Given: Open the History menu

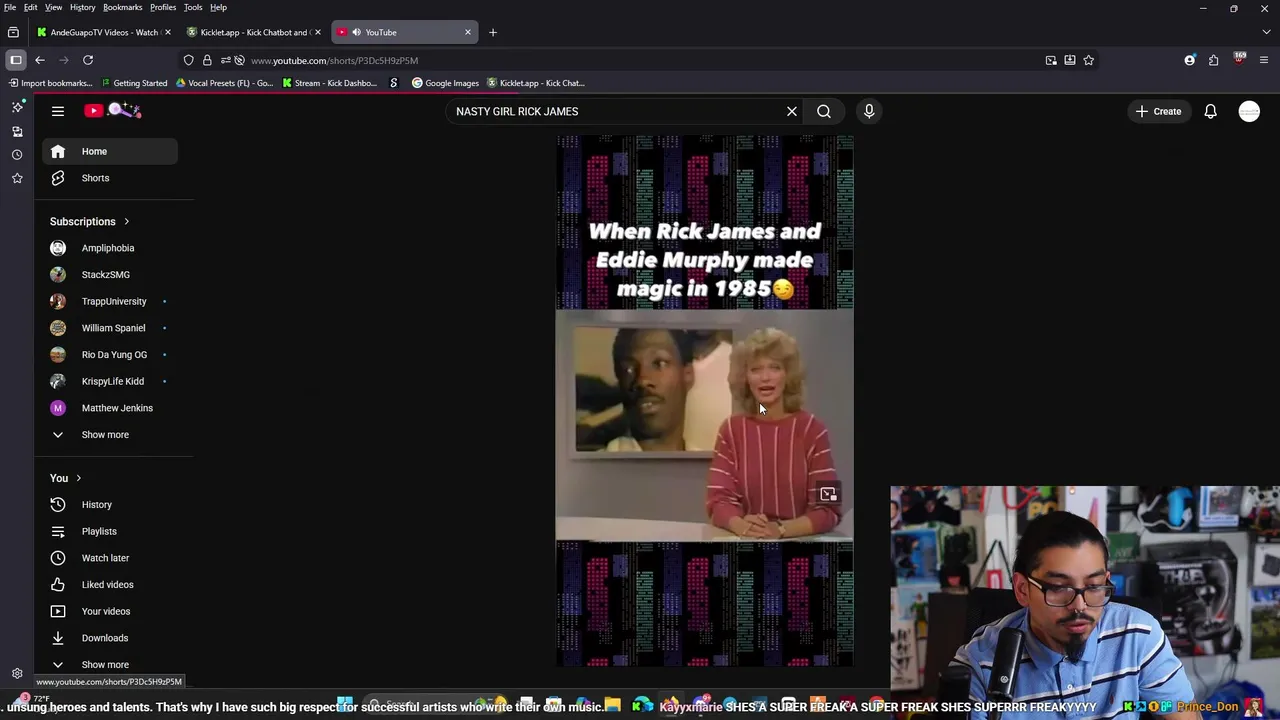Looking at the screenshot, I should tap(83, 7).
